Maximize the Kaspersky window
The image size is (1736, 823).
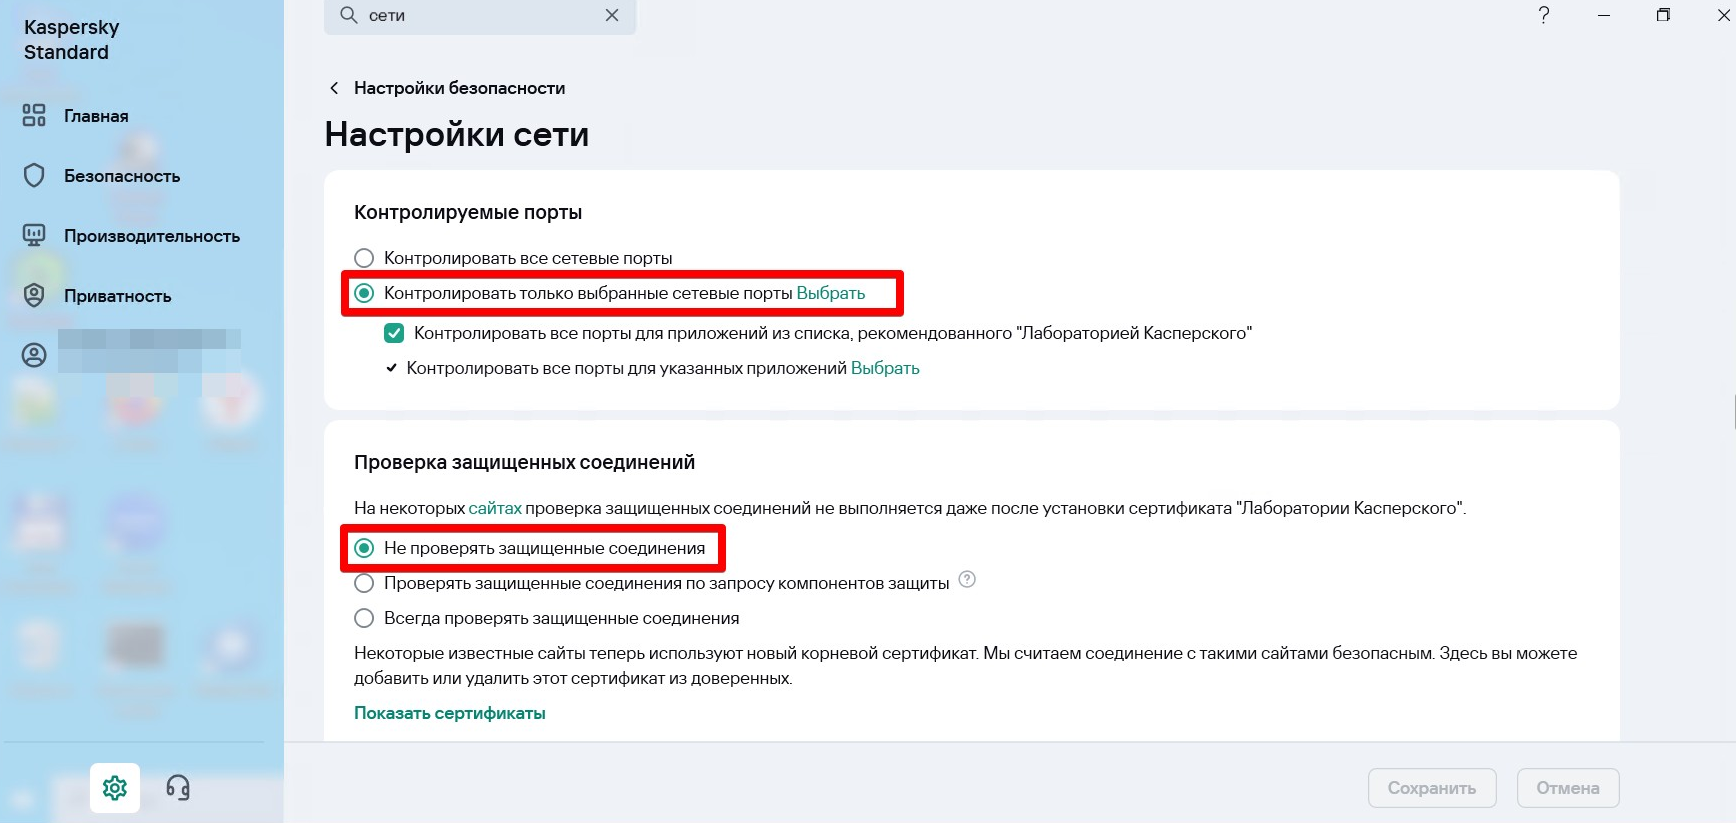click(x=1663, y=15)
